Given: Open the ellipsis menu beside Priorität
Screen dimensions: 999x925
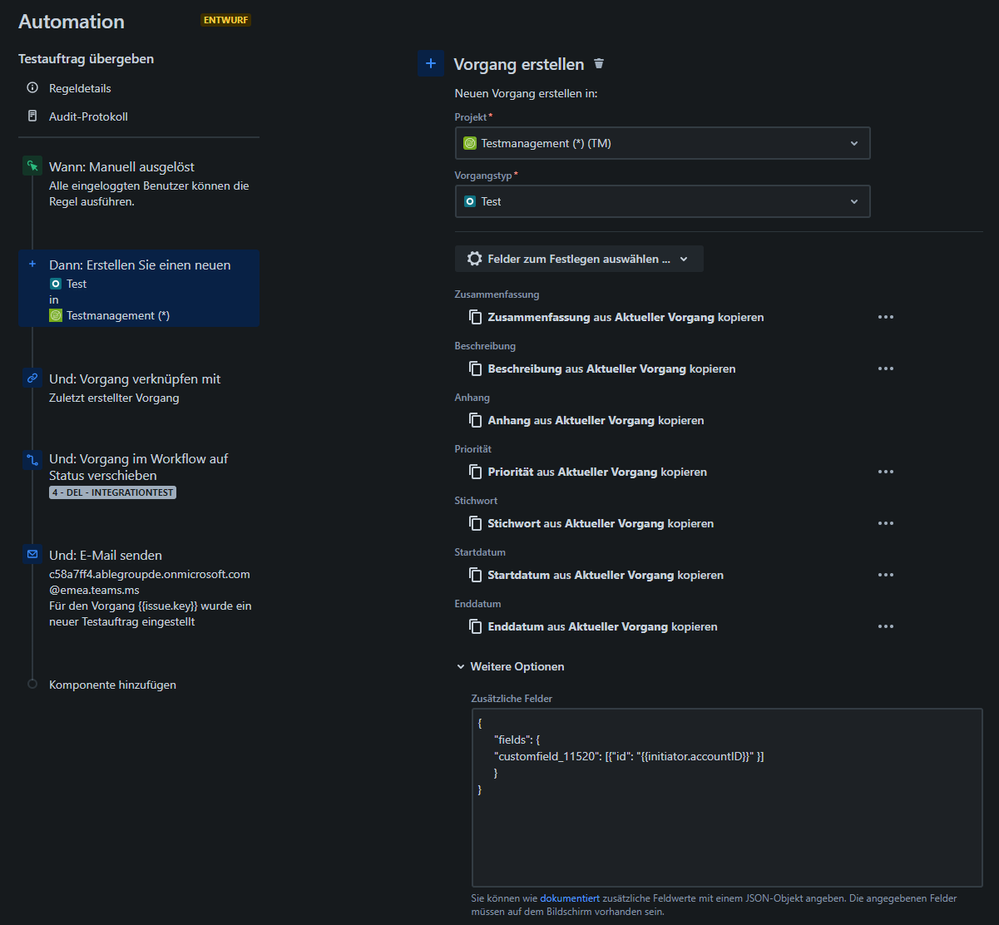Looking at the screenshot, I should point(885,471).
